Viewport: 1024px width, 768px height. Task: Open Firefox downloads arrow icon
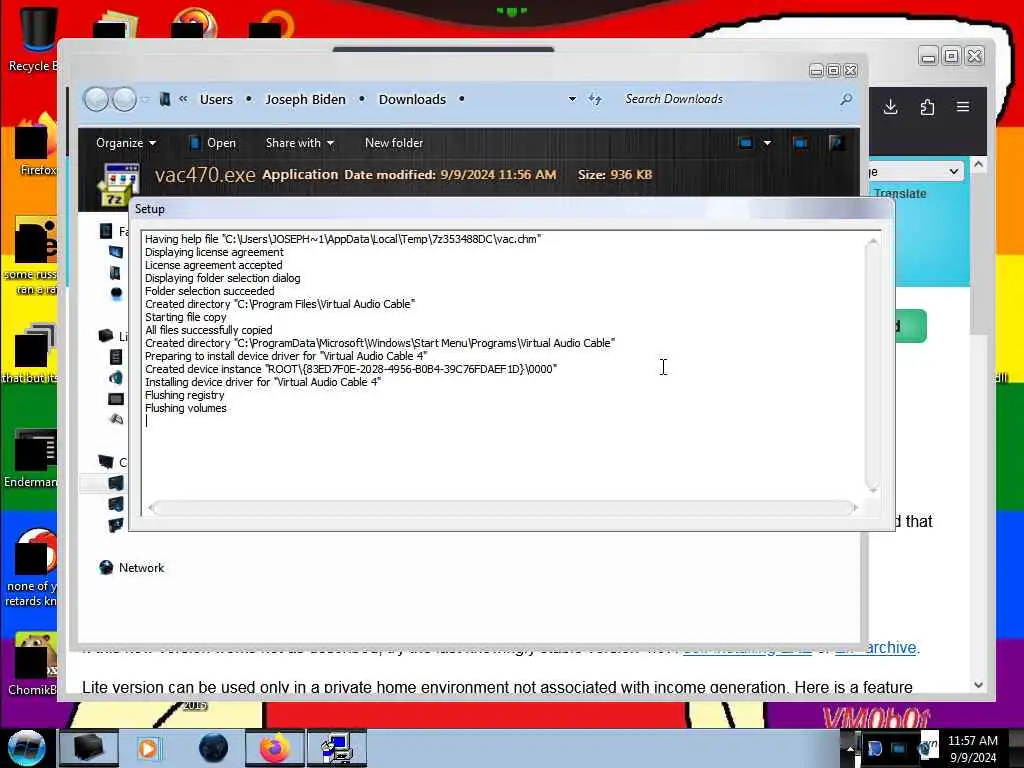890,107
